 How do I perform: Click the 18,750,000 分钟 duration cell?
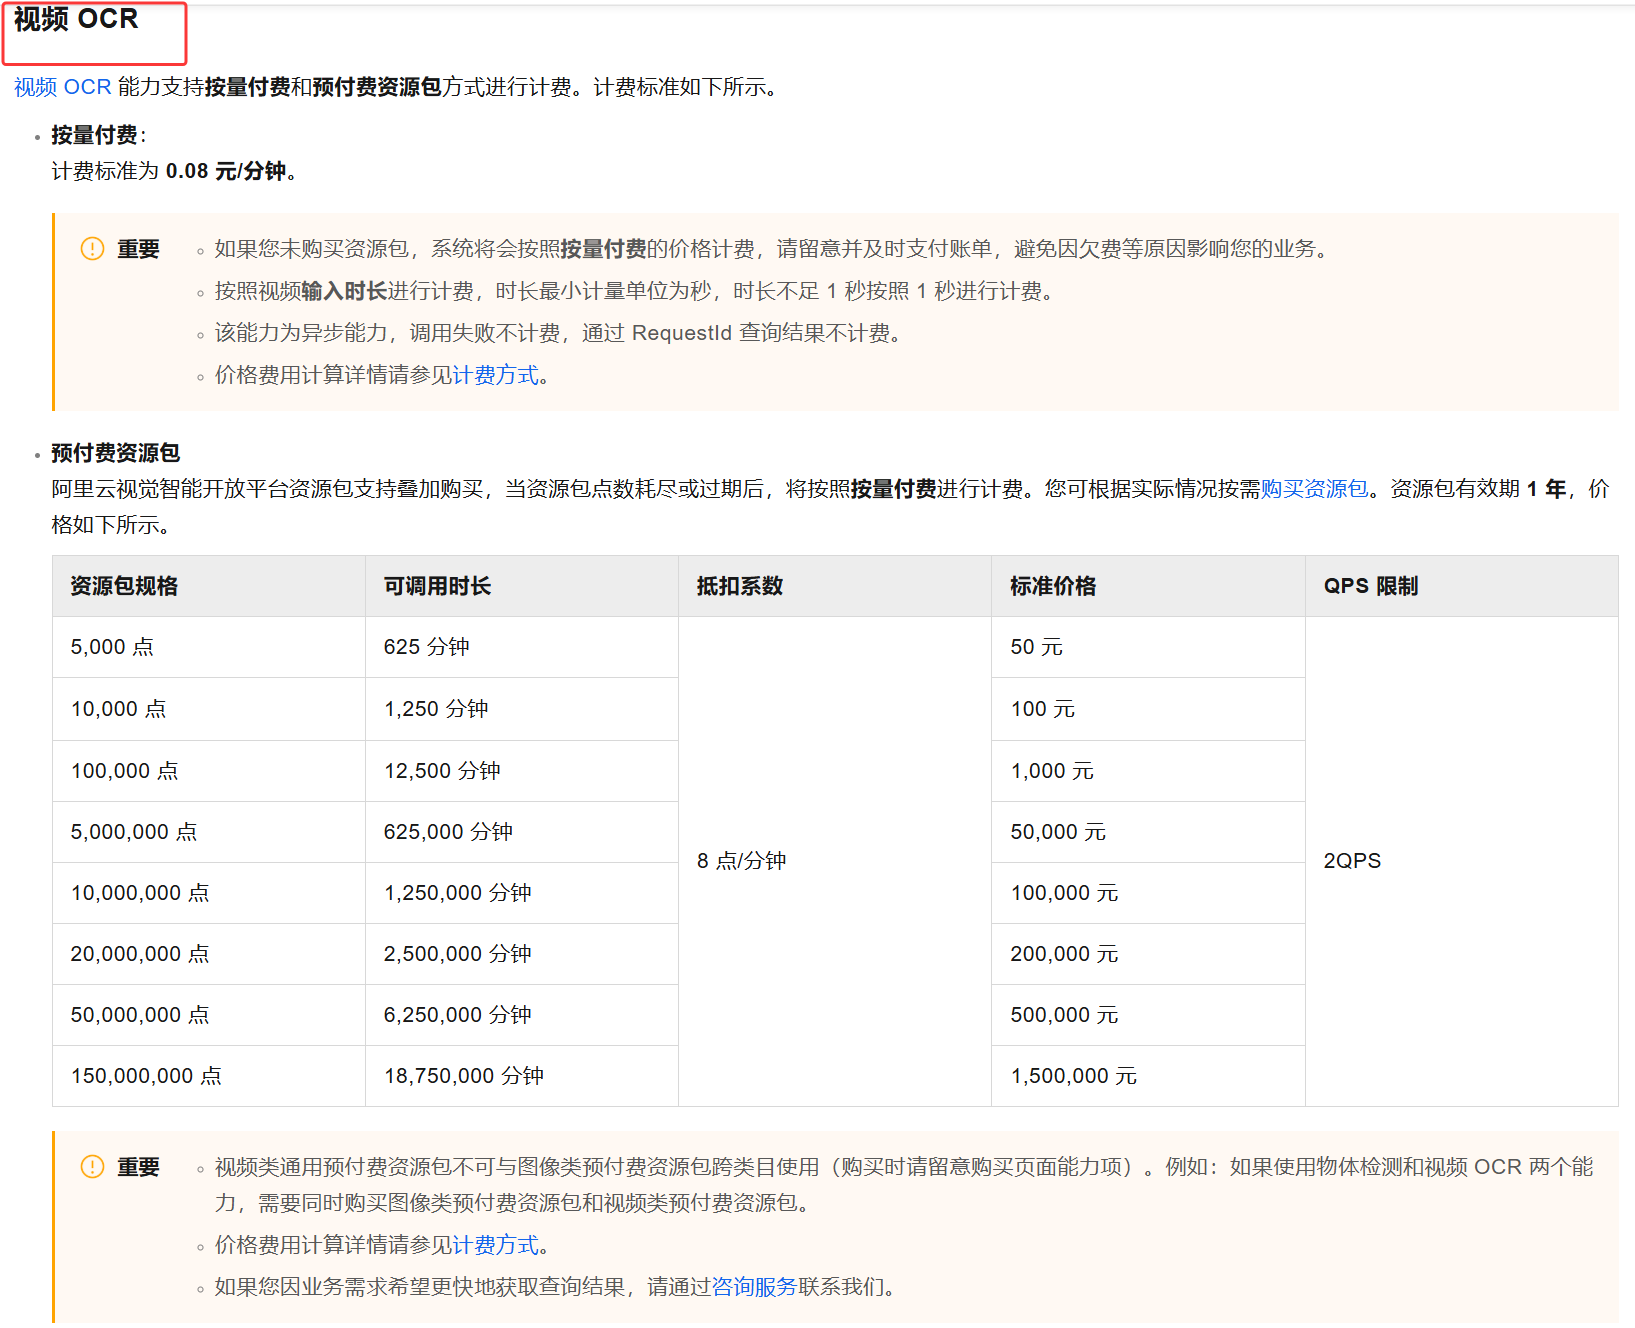coord(522,1076)
